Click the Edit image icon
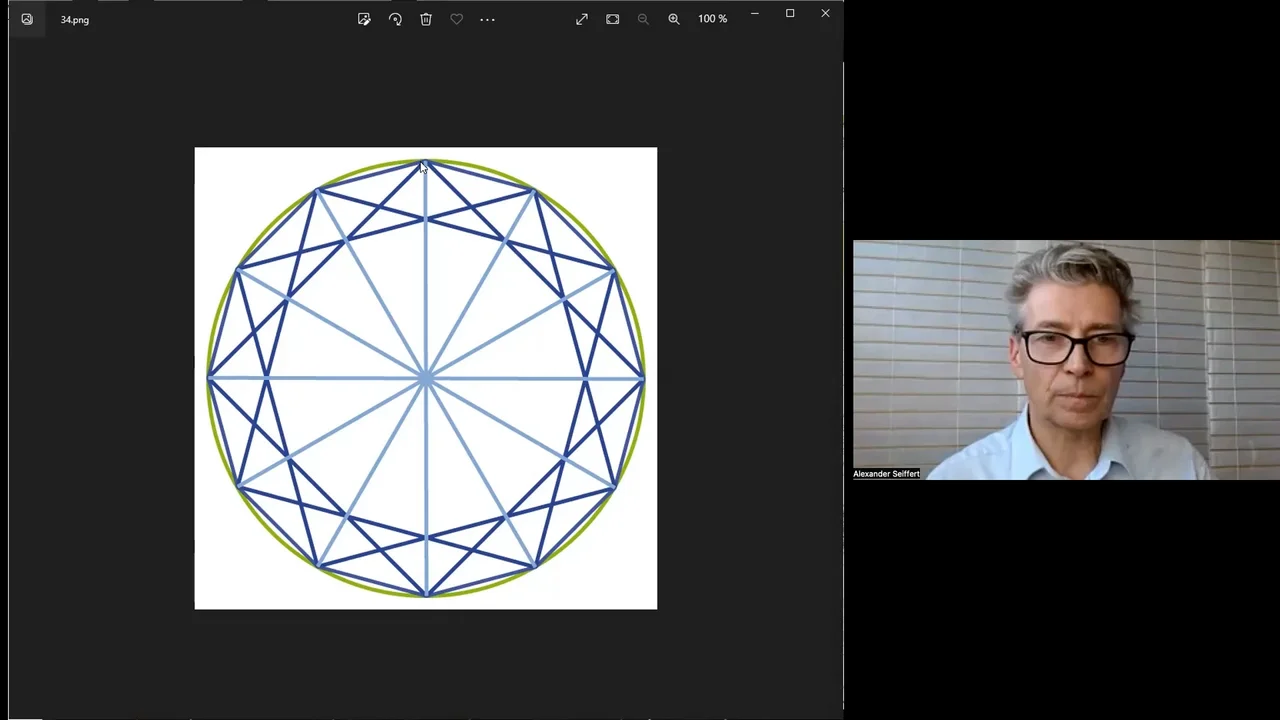 364,19
